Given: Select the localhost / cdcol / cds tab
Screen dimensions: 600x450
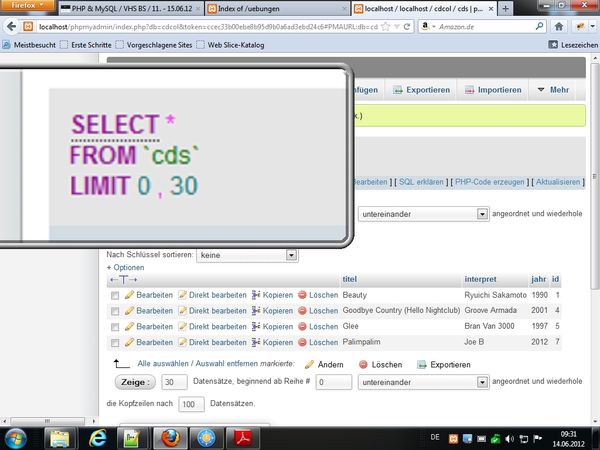Looking at the screenshot, I should click(424, 8).
